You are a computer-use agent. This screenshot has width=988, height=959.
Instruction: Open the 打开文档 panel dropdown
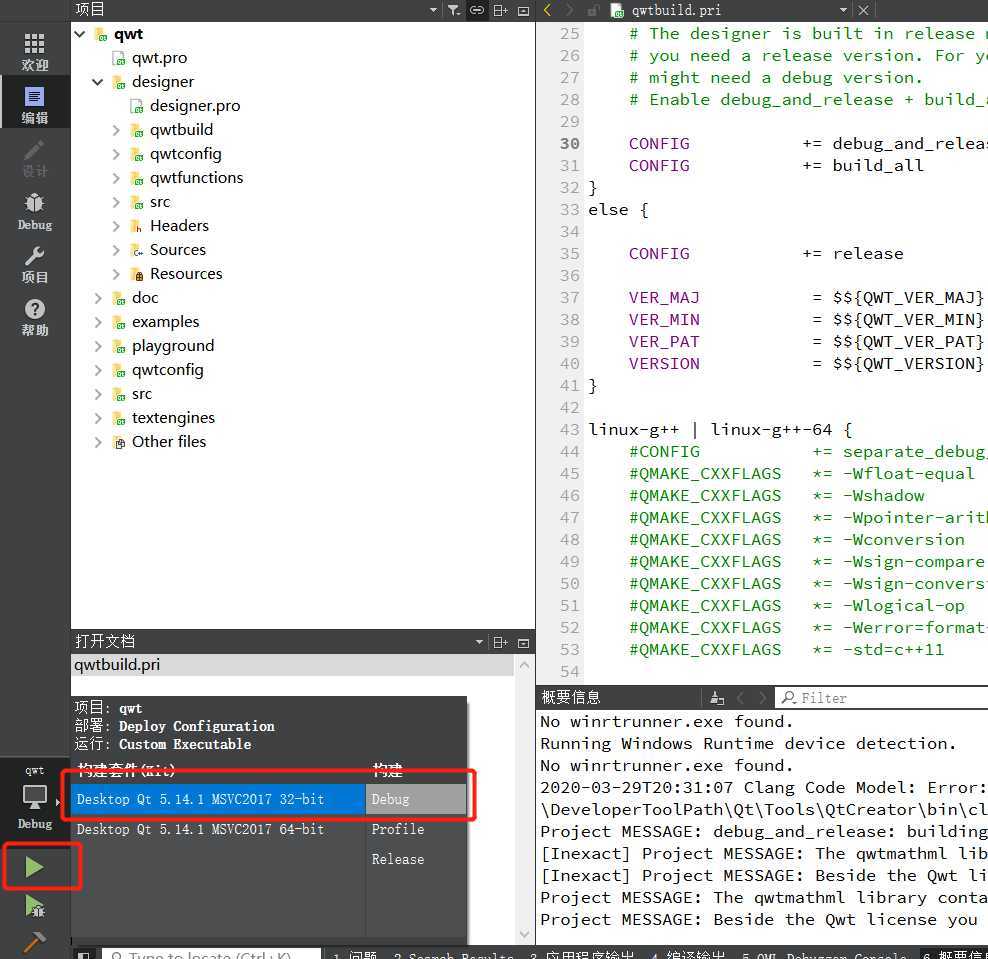click(x=479, y=642)
